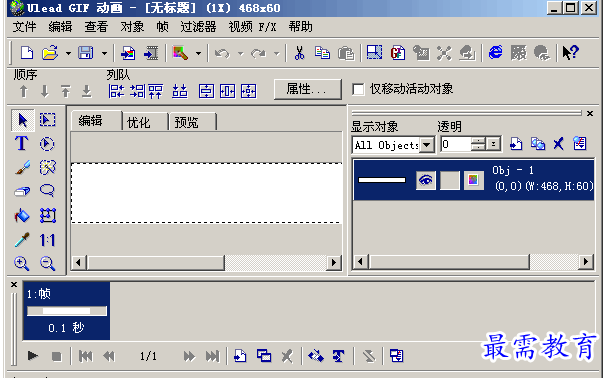The image size is (605, 378).
Task: Undo the last action
Action: [x=222, y=53]
